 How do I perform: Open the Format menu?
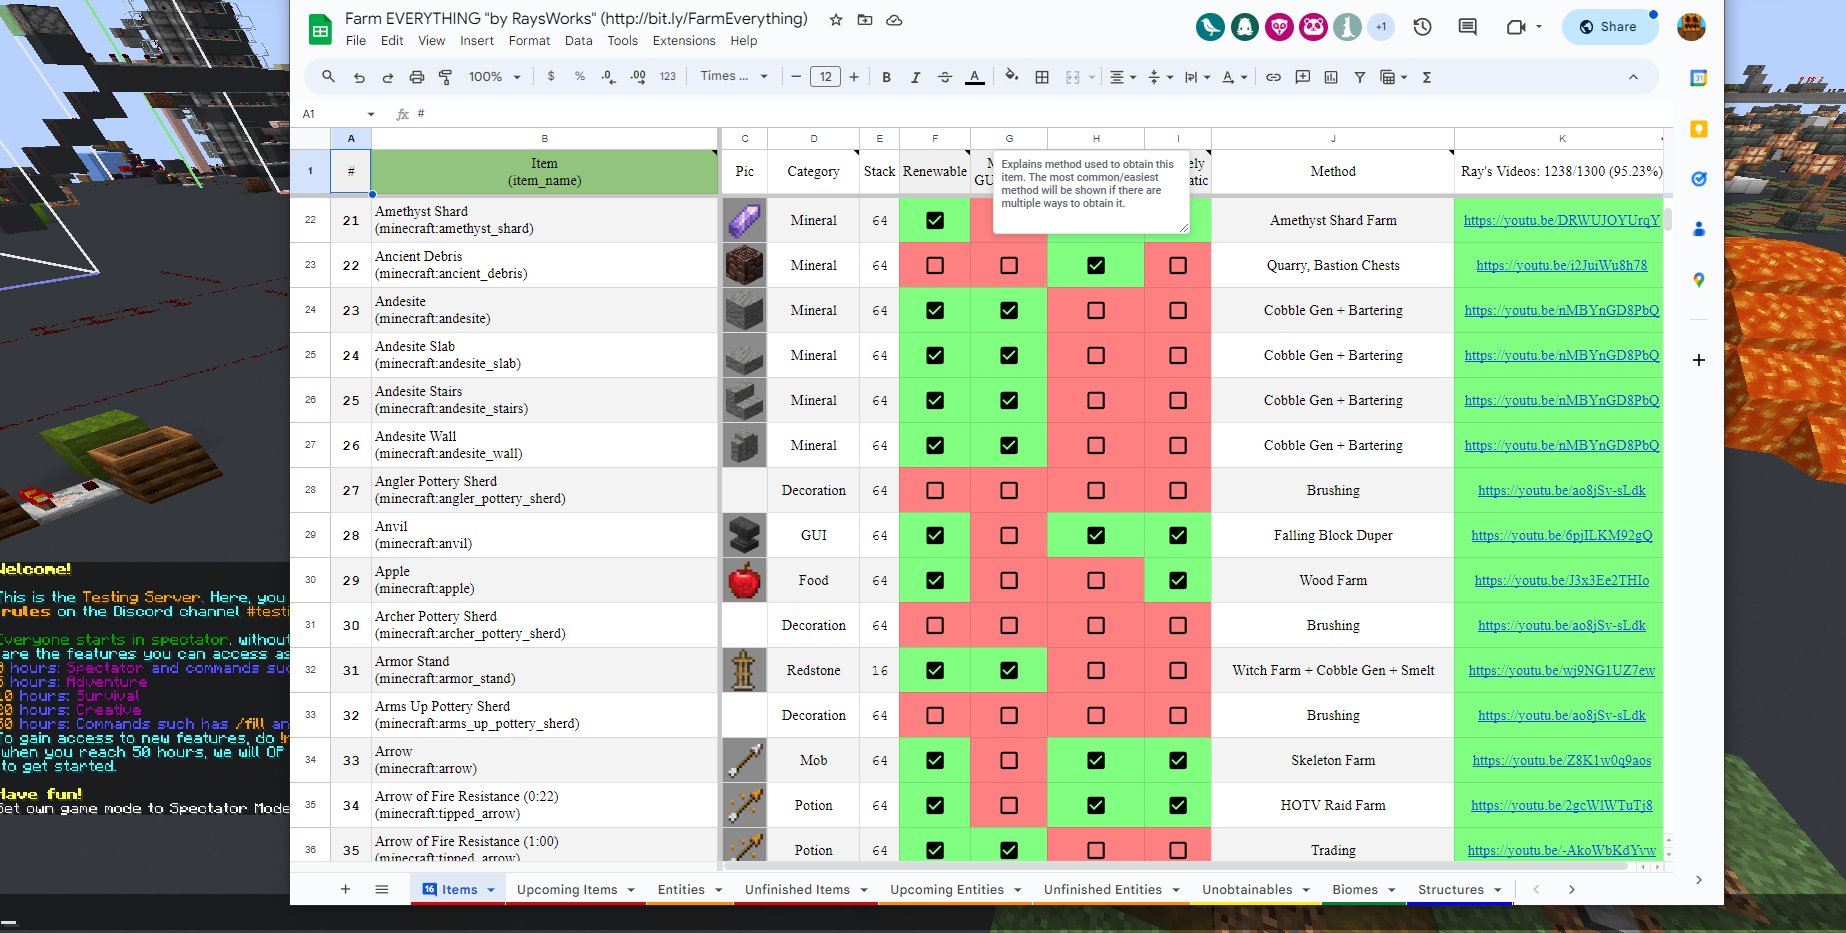pyautogui.click(x=529, y=41)
